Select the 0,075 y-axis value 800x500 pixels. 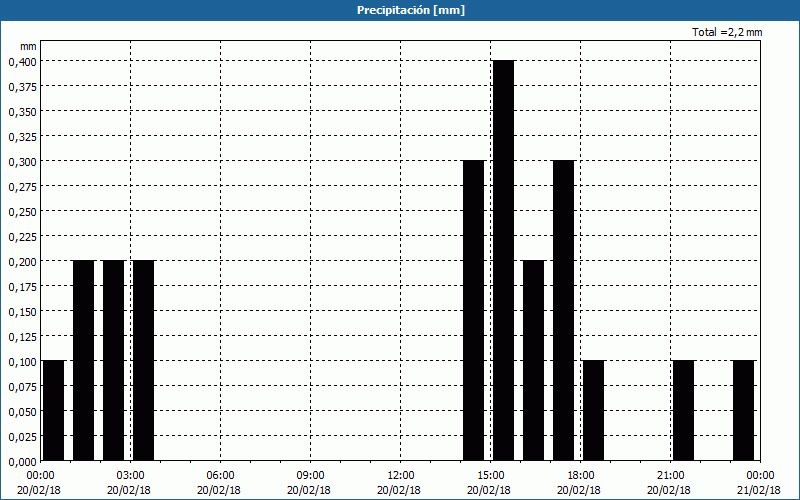22,387
